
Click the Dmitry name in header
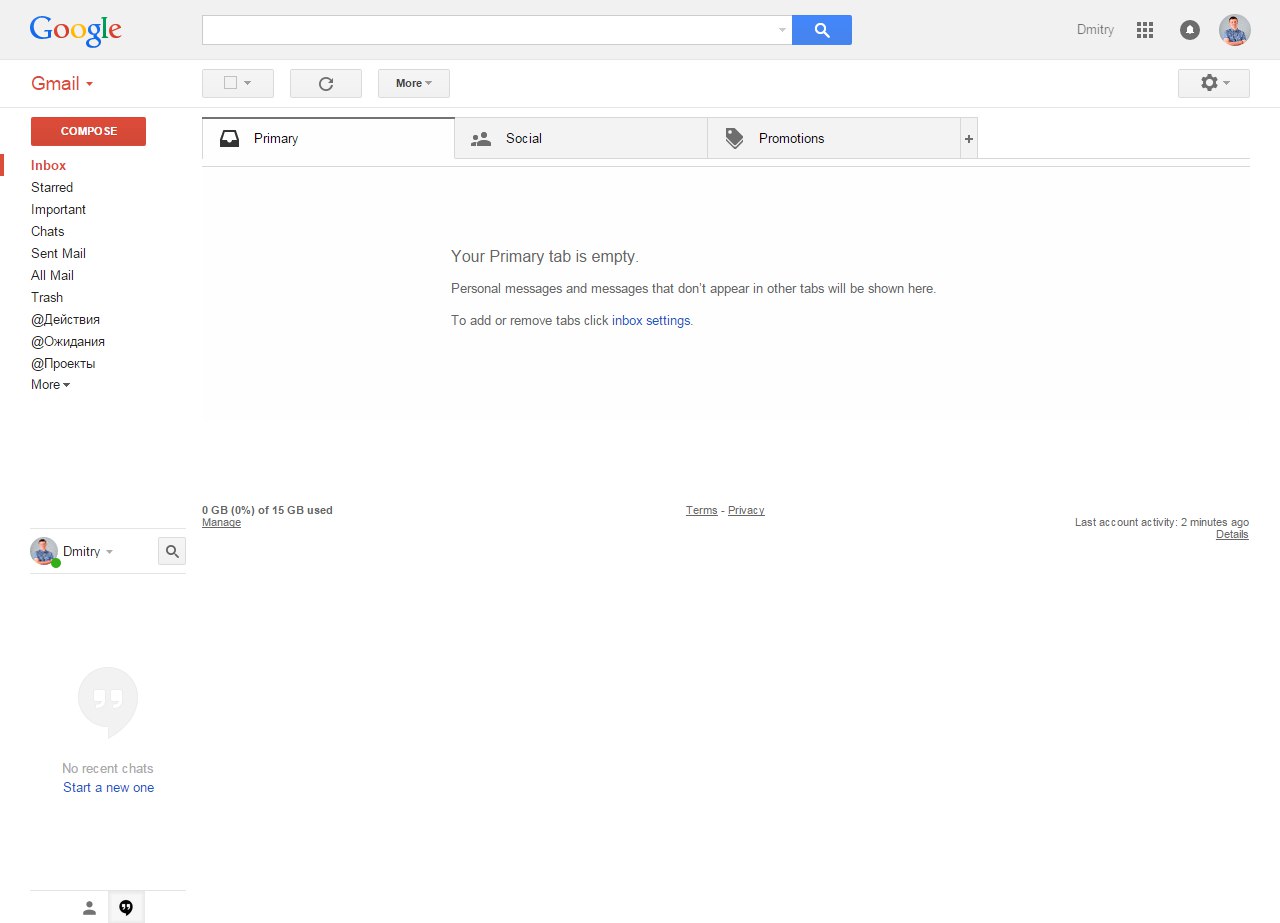pyautogui.click(x=1095, y=30)
